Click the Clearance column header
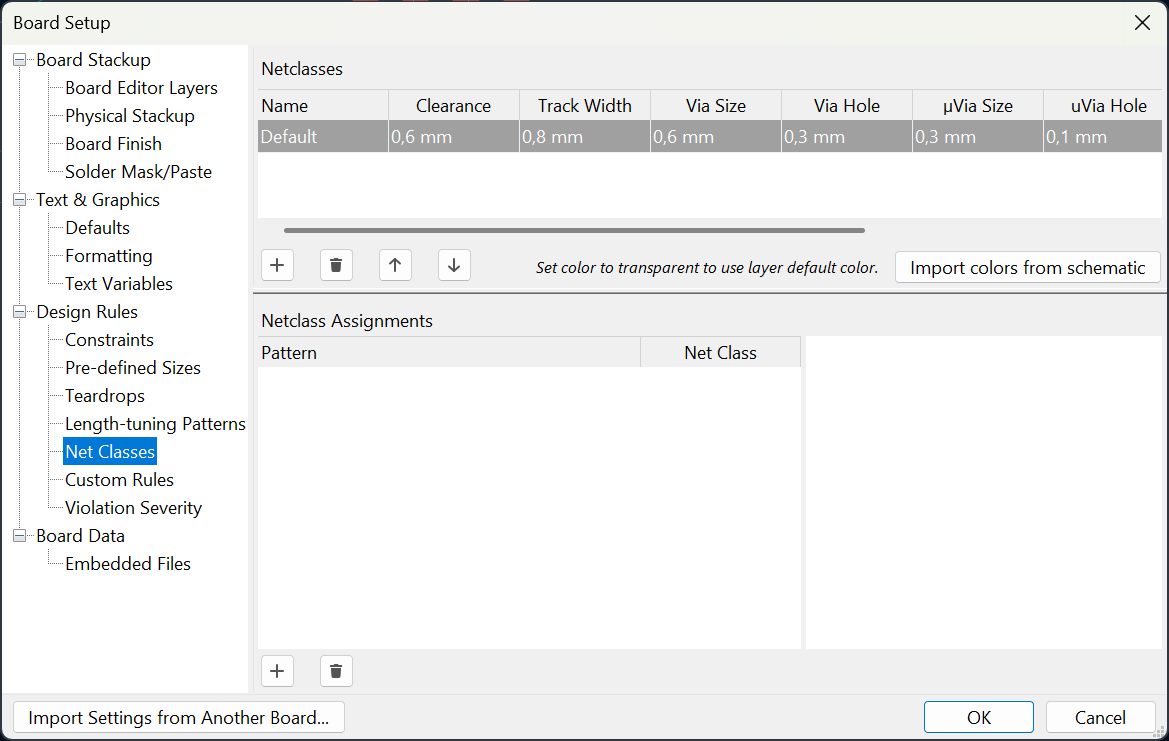The width and height of the screenshot is (1169, 741). pos(453,106)
